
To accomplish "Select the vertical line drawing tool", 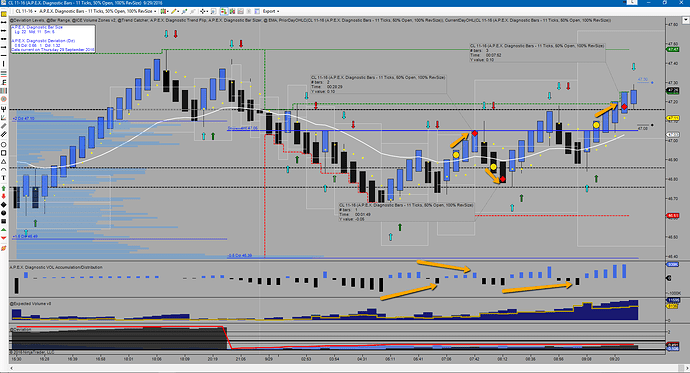I will click(4, 64).
